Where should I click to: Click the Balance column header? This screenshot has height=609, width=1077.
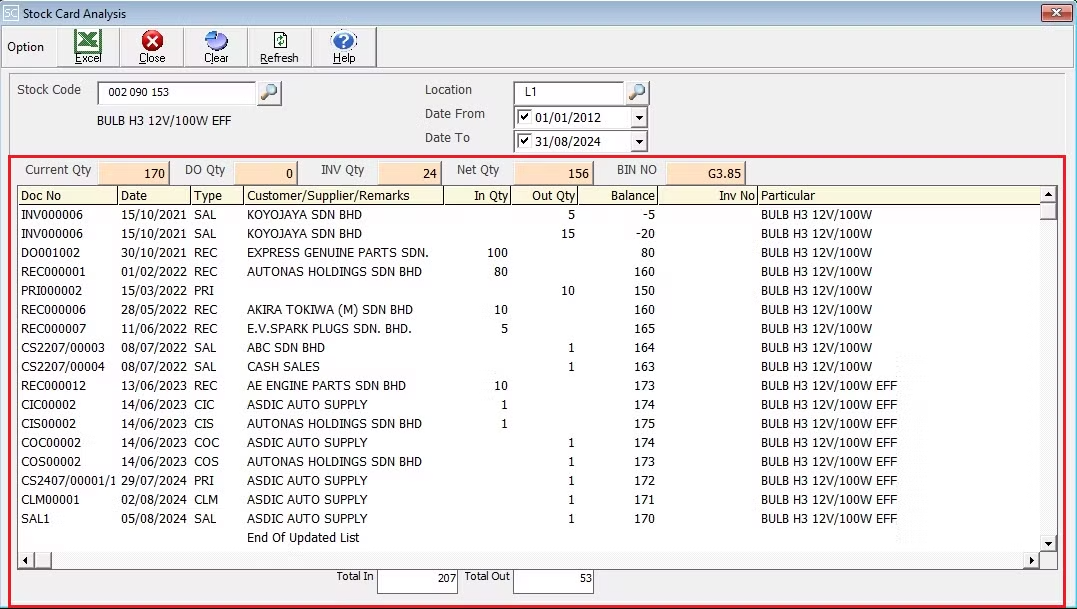618,196
